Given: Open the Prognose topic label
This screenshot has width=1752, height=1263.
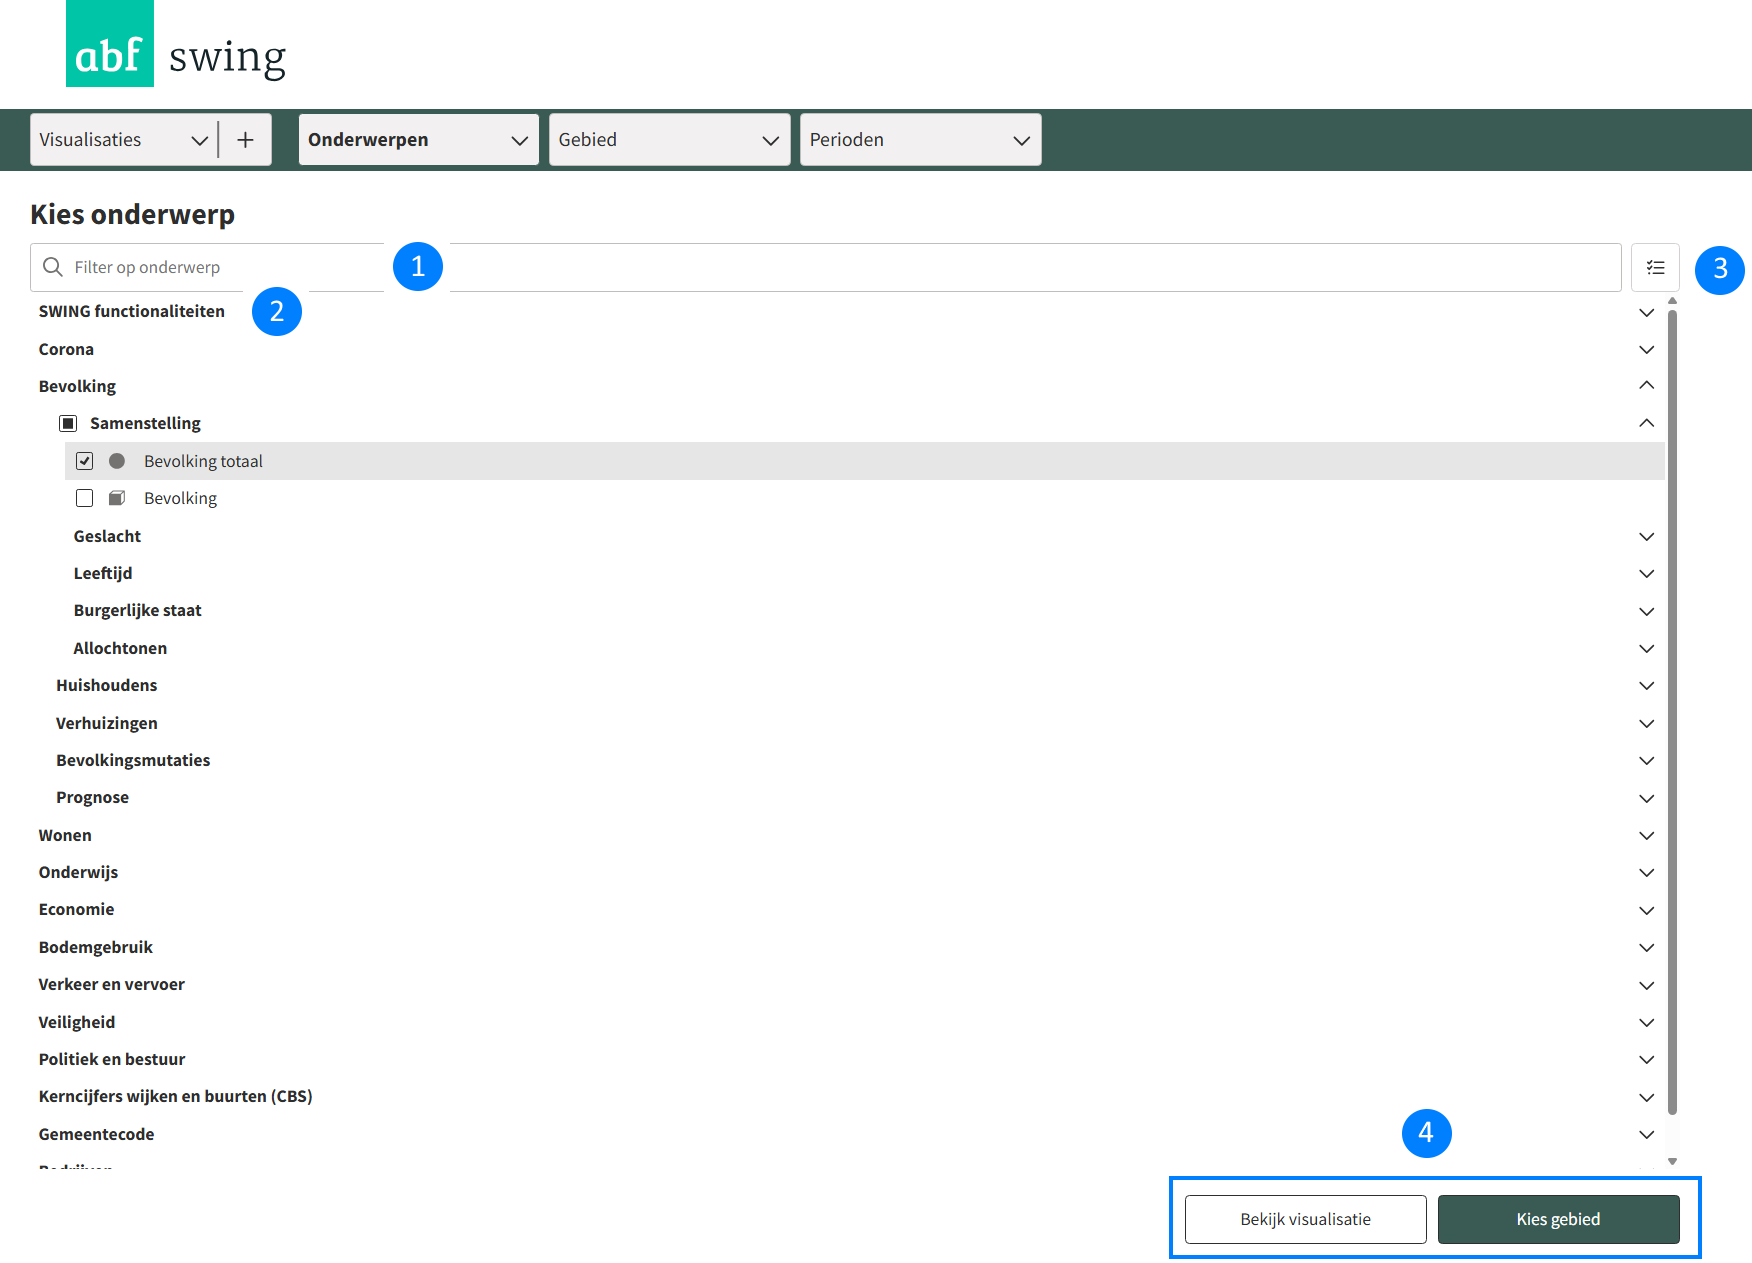Looking at the screenshot, I should [x=93, y=797].
